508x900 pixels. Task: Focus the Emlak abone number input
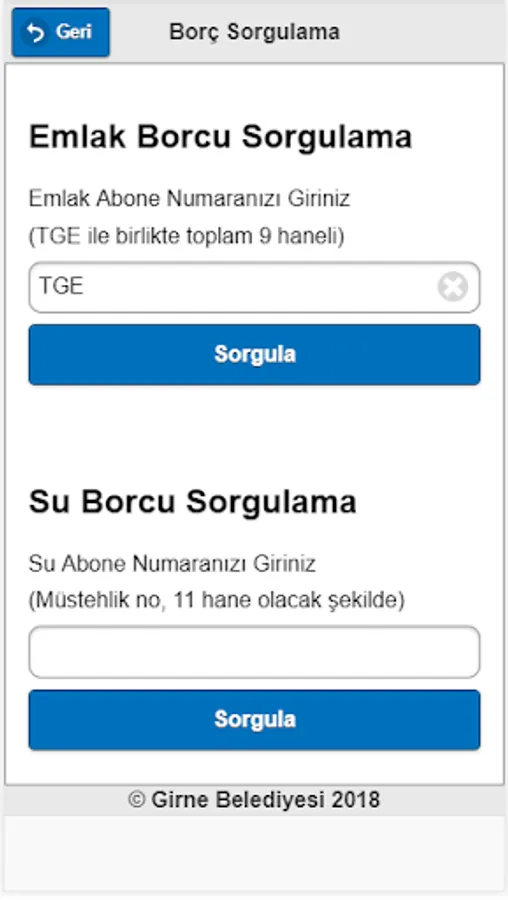tap(254, 287)
